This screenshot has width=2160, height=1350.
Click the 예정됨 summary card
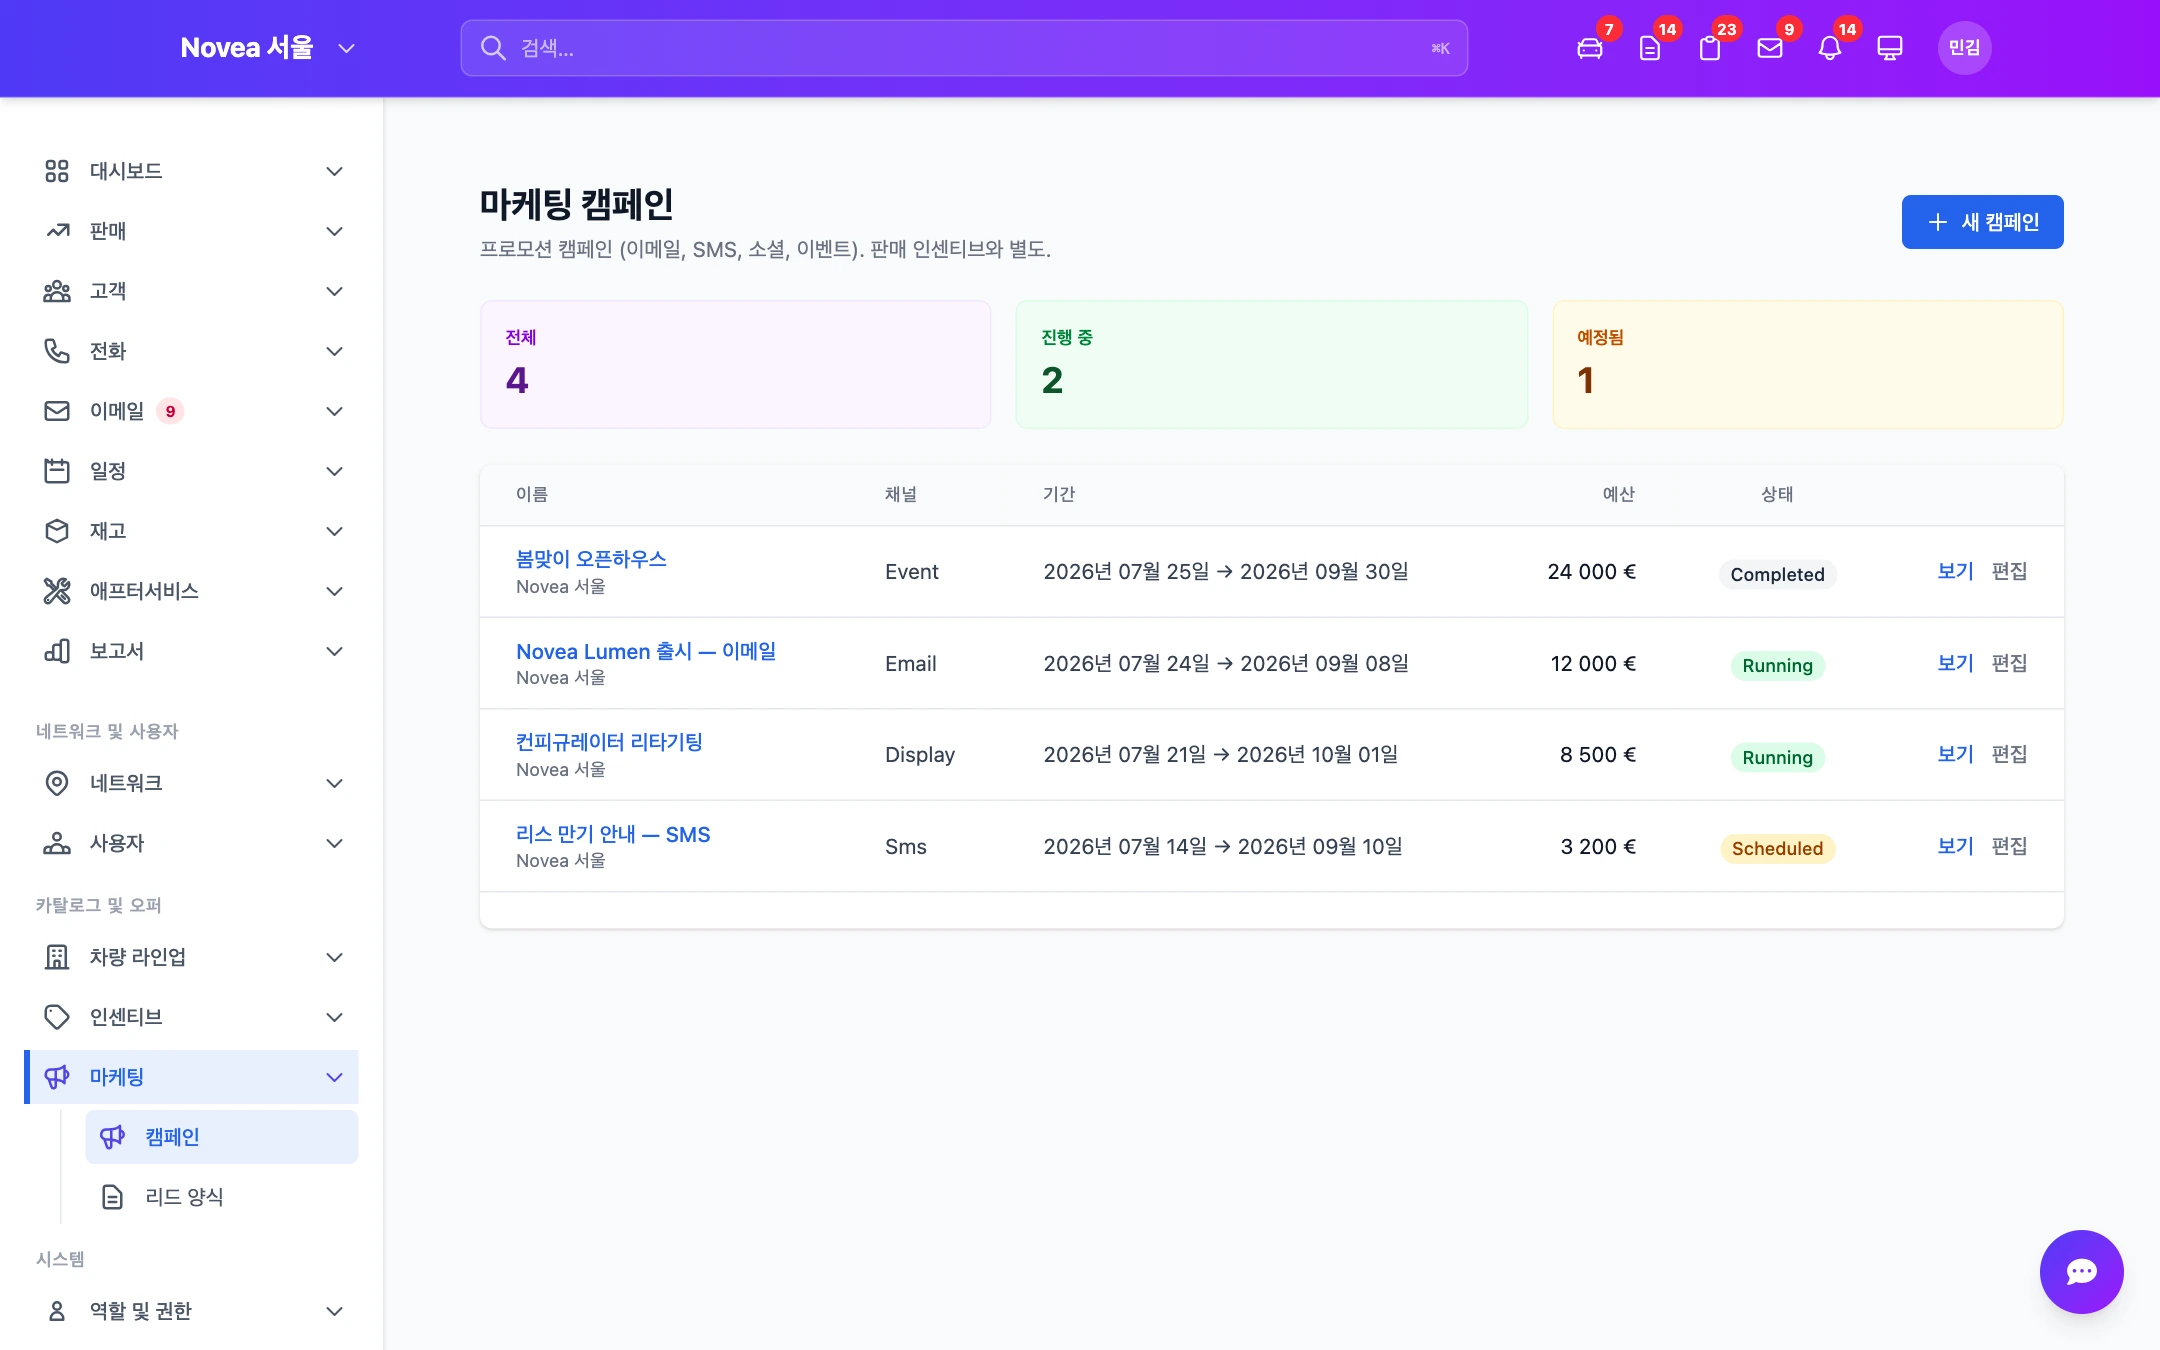pos(1807,364)
